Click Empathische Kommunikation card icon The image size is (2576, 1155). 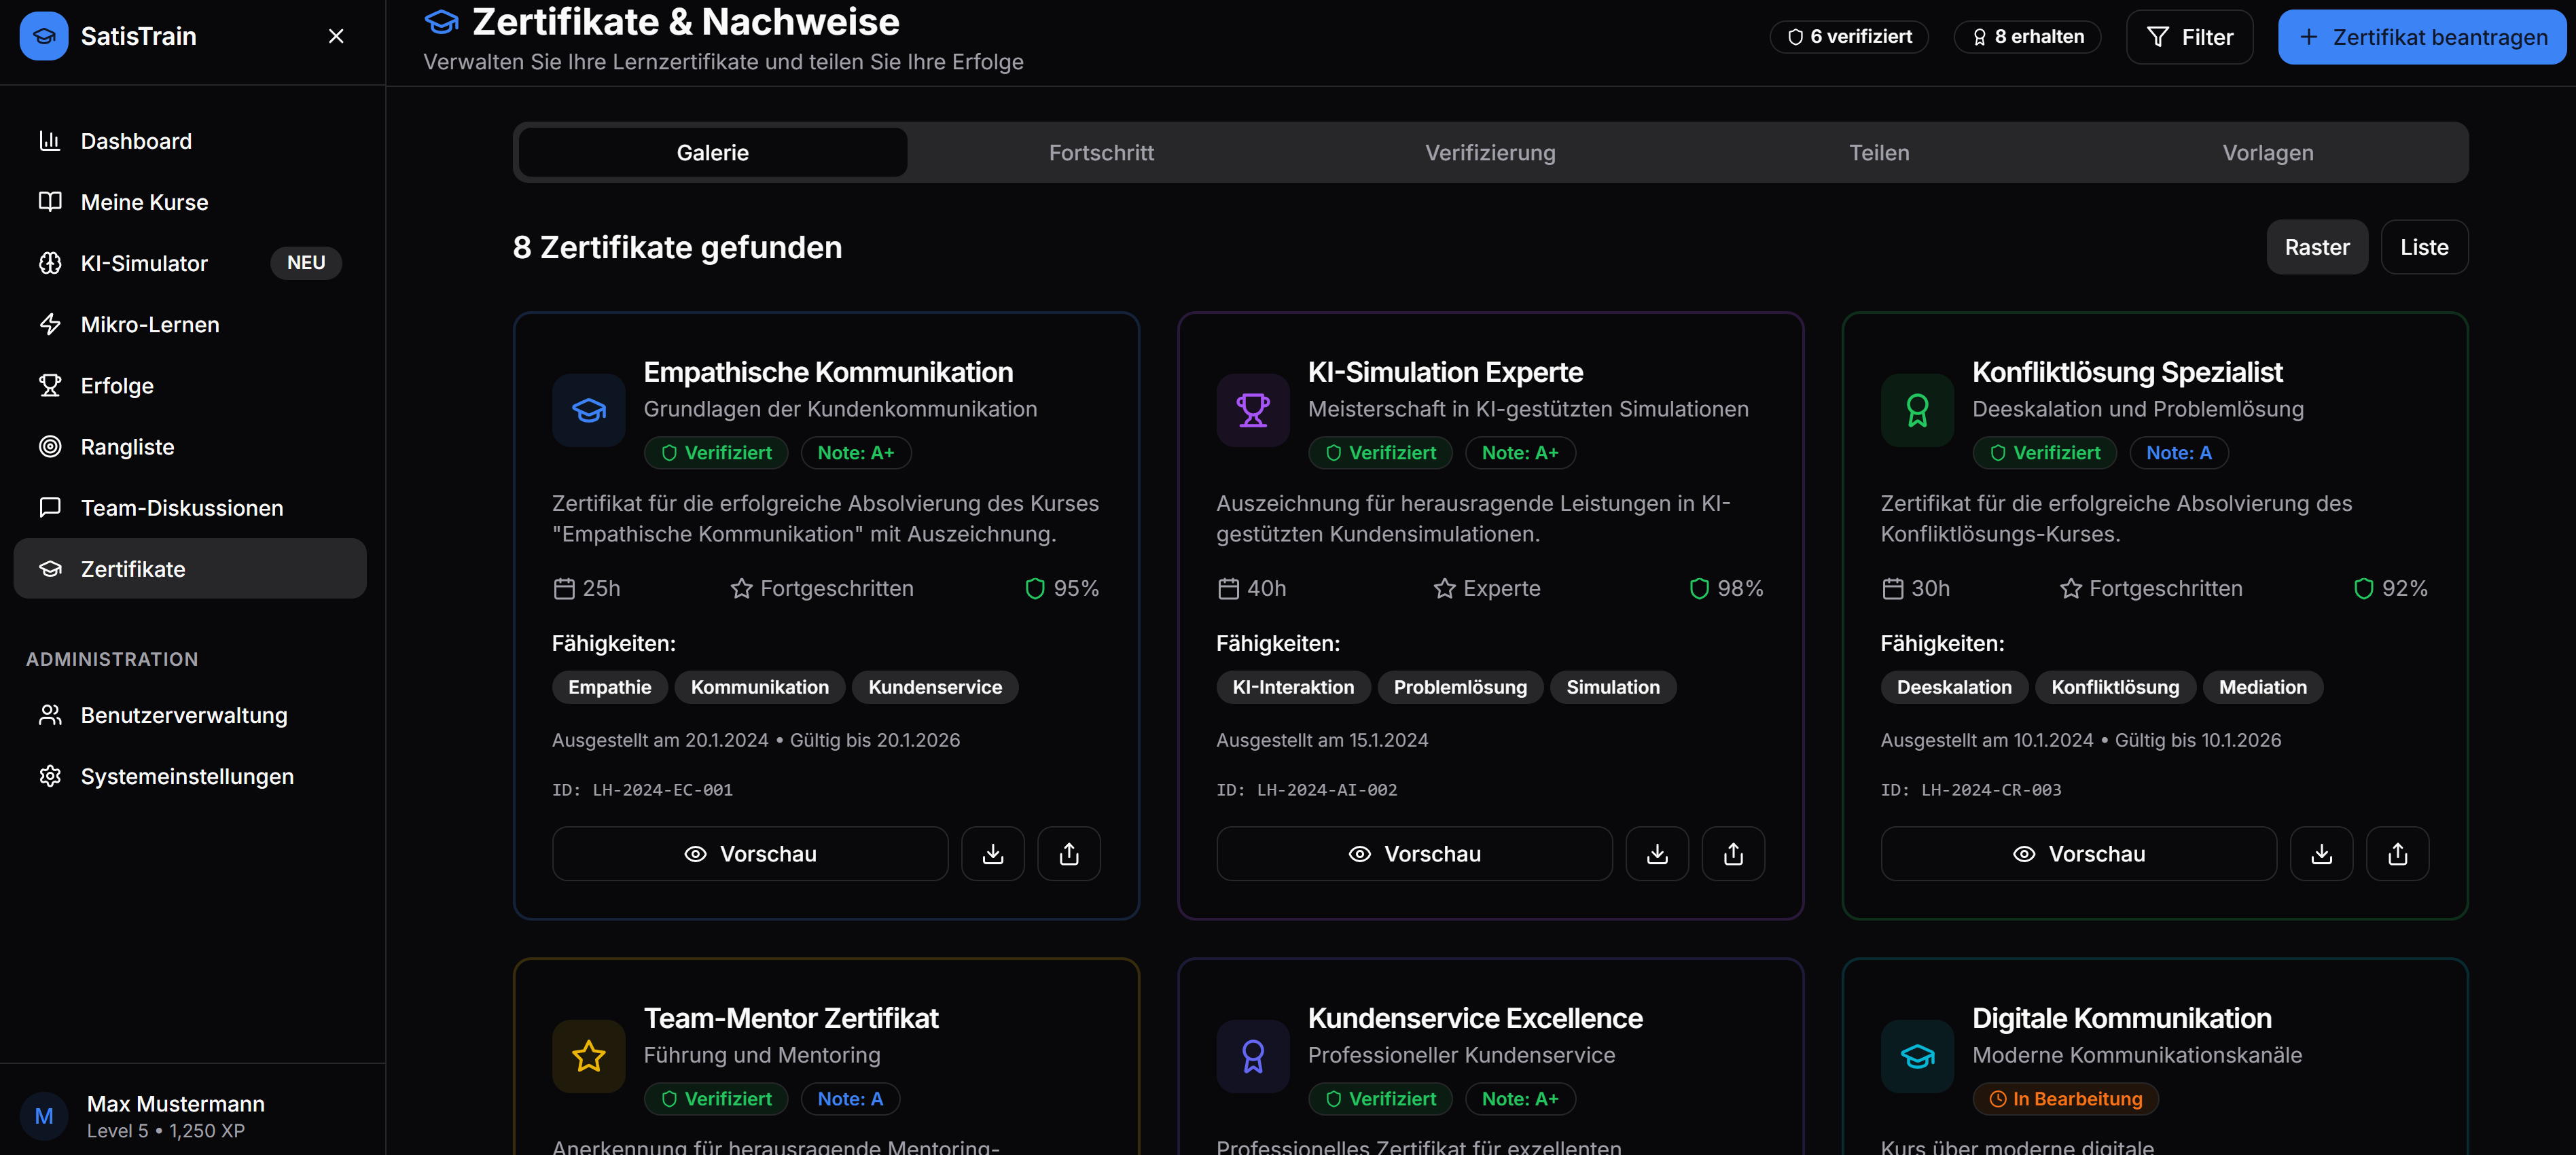589,410
